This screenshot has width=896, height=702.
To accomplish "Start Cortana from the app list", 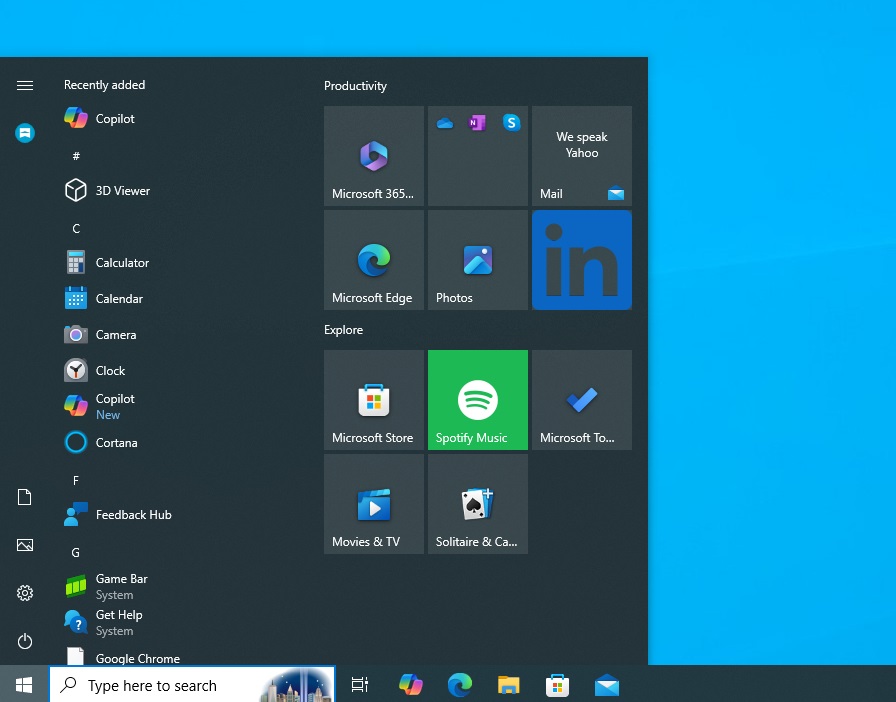I will click(x=116, y=442).
